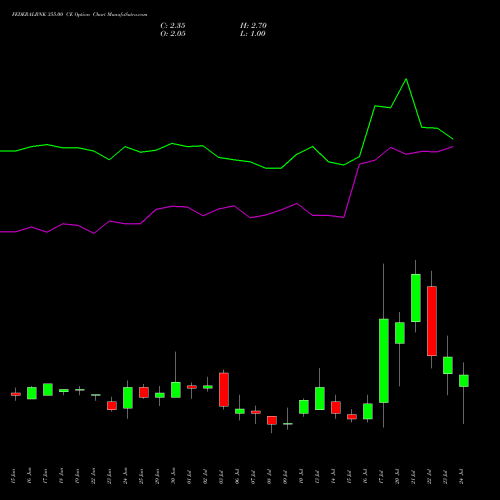This screenshot has height=500, width=500.
Task: Click the '08 Jul' date axis label
Action: (x=269, y=477)
